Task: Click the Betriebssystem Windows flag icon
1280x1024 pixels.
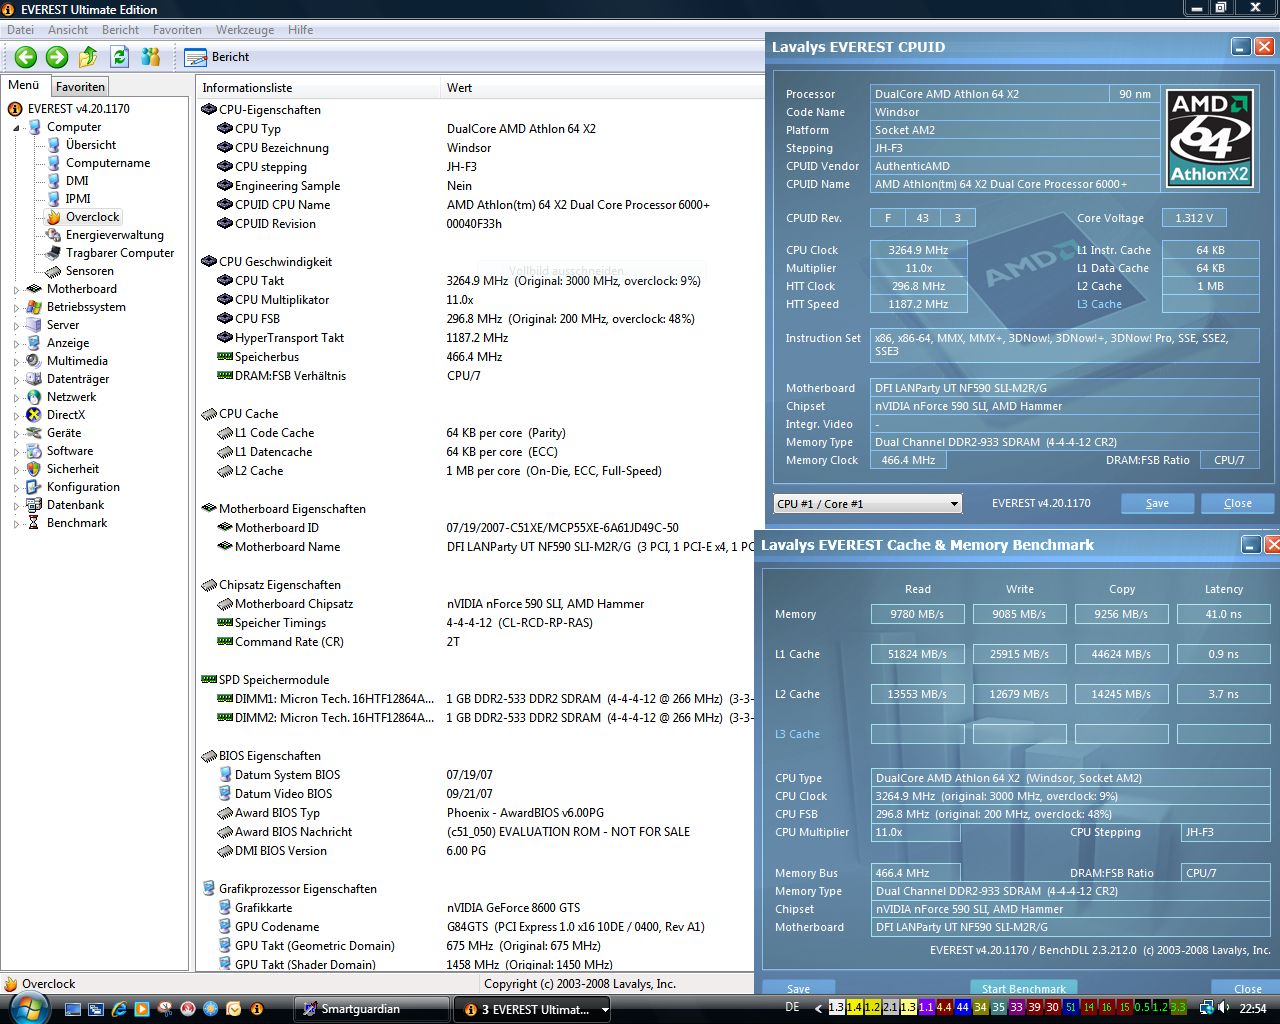Action: point(34,307)
